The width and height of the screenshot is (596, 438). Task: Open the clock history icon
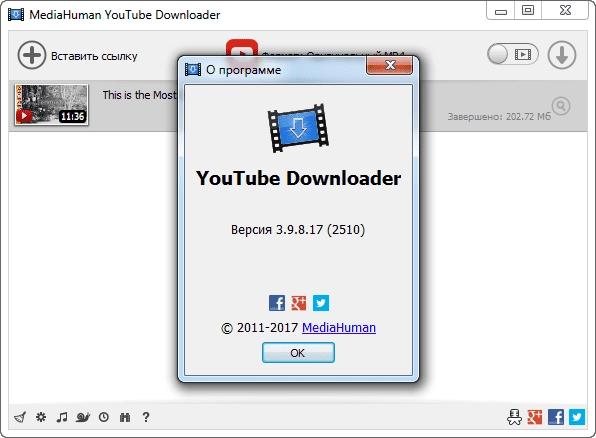104,417
